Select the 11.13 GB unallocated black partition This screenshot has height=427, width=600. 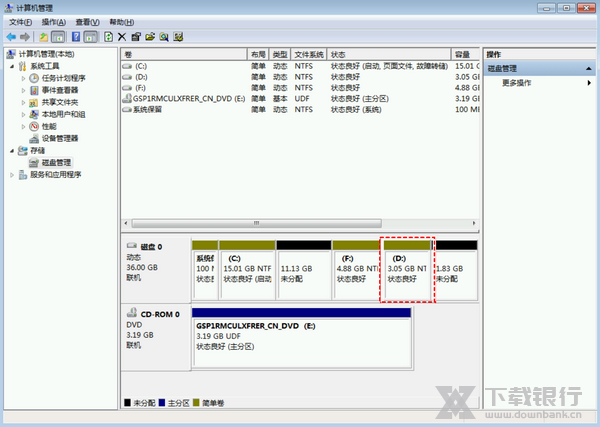(303, 270)
